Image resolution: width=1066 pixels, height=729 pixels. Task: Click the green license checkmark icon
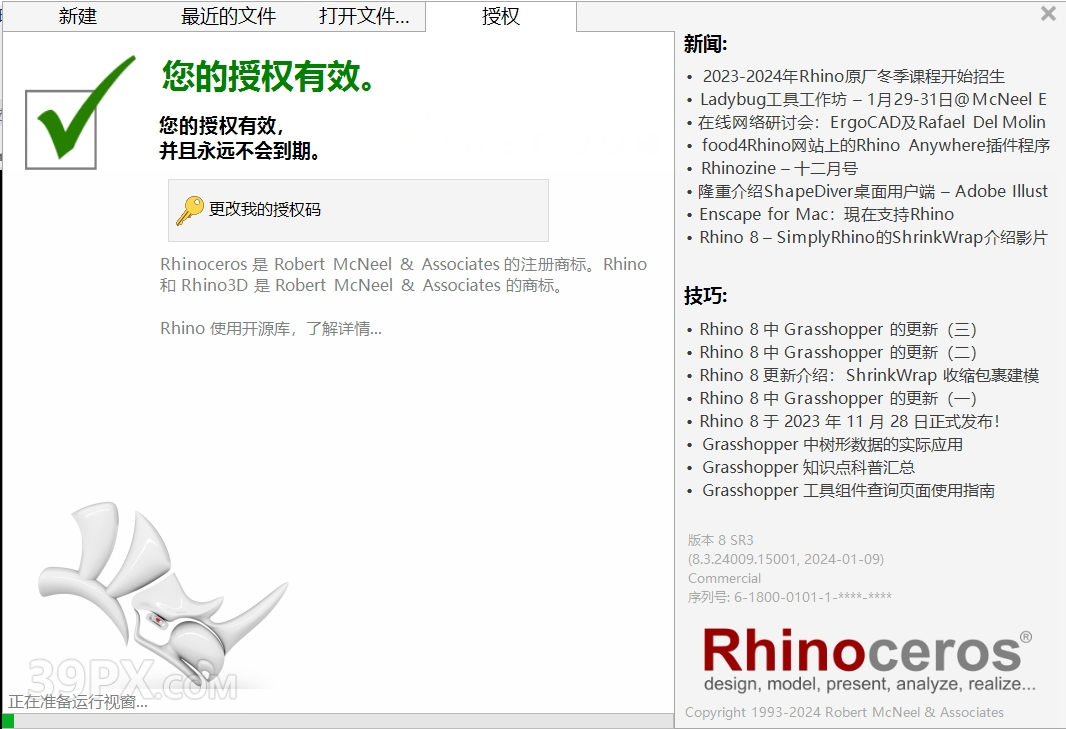coord(80,112)
